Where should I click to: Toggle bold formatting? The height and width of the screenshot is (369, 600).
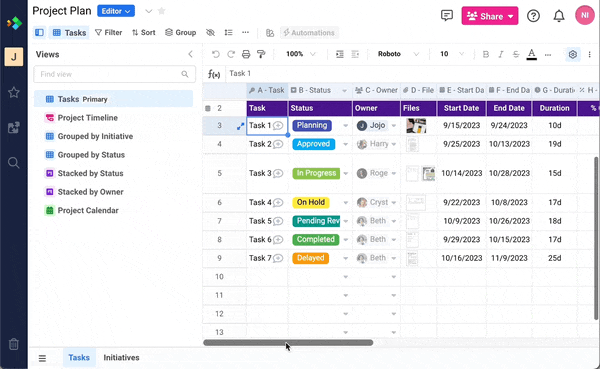point(486,54)
